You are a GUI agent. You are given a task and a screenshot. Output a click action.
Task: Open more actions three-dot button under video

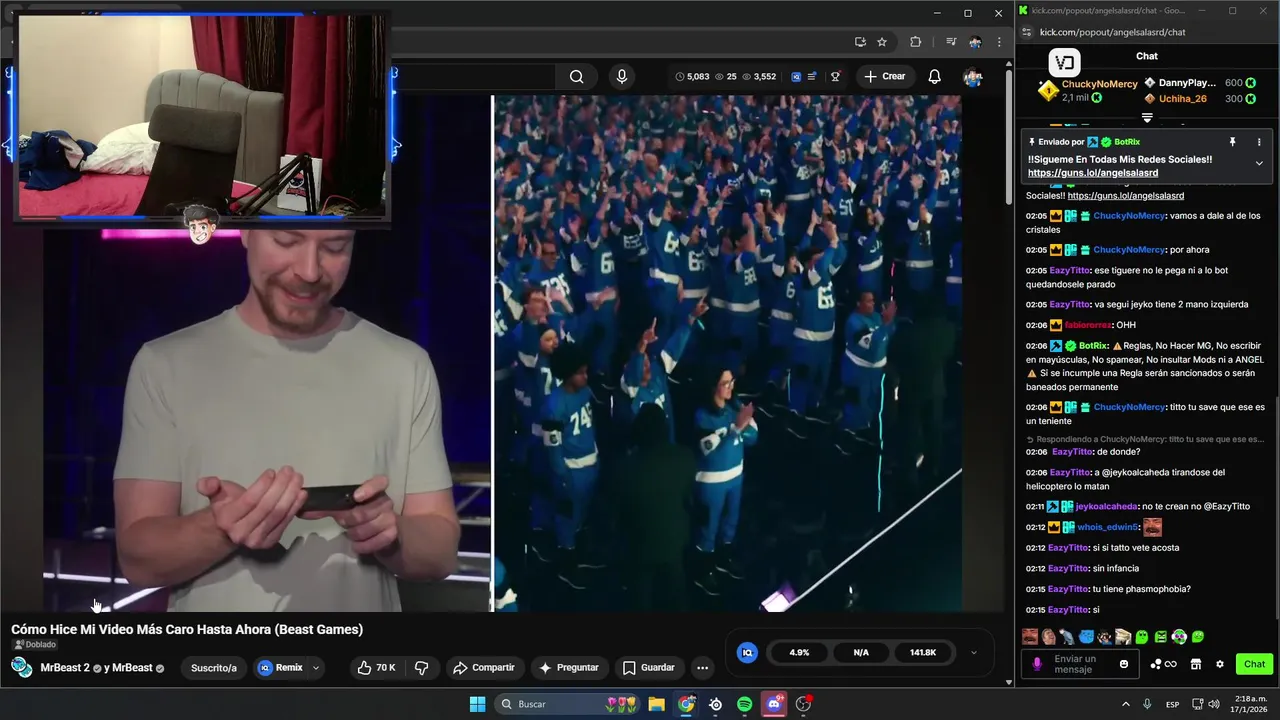pyautogui.click(x=702, y=668)
